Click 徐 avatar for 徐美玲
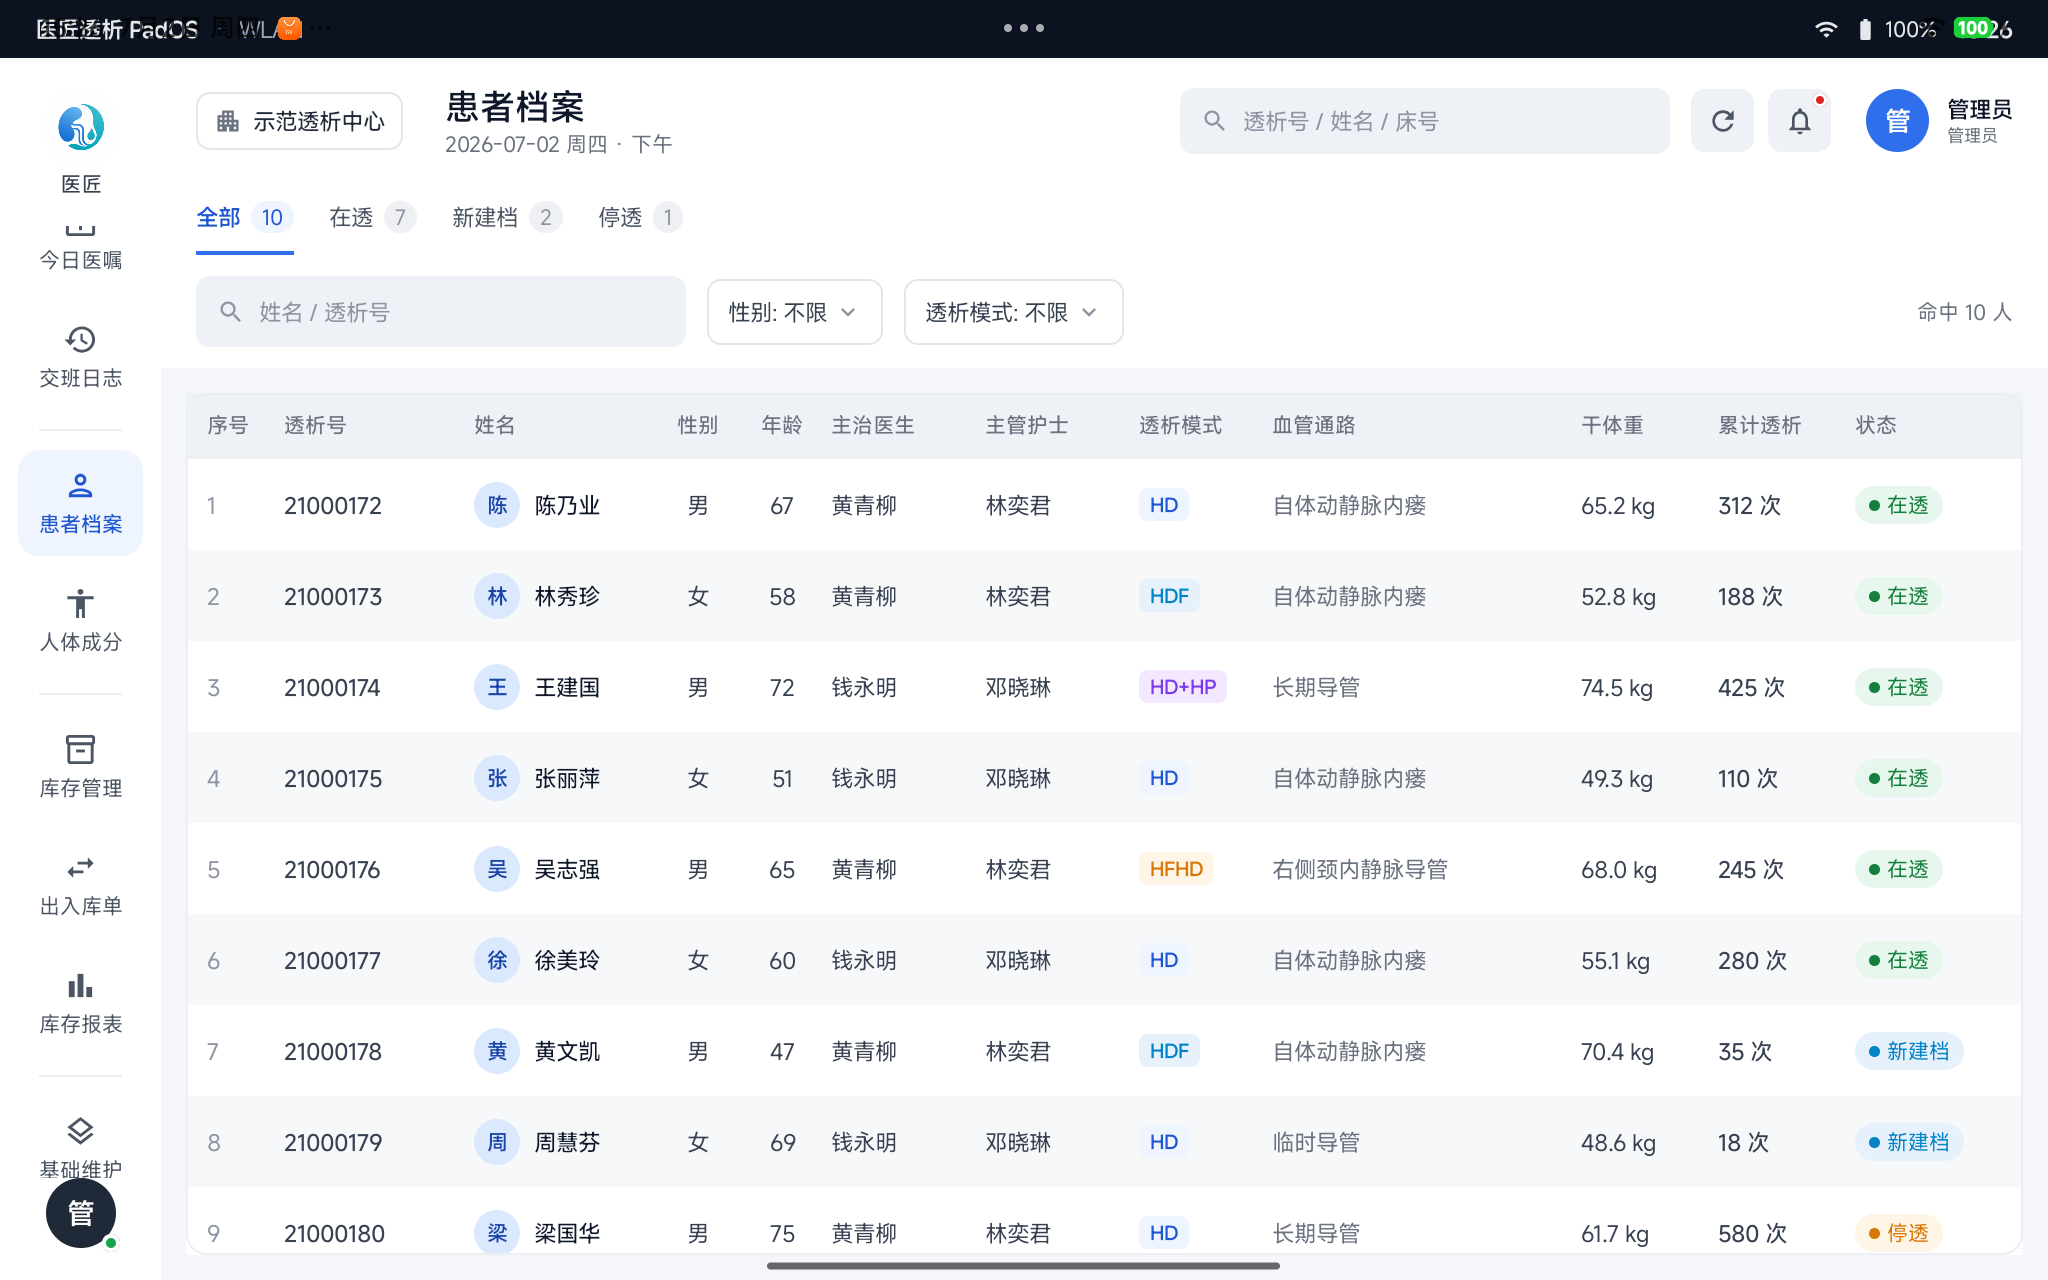This screenshot has width=2048, height=1280. coord(497,960)
